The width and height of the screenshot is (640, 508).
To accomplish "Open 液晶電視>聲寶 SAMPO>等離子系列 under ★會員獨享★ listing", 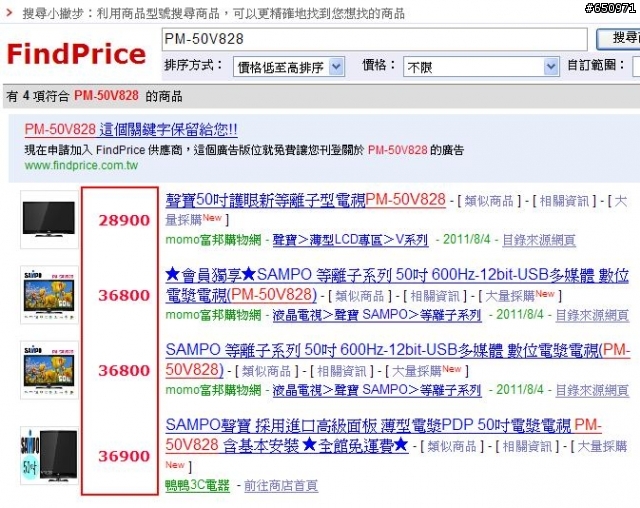I will click(x=377, y=315).
